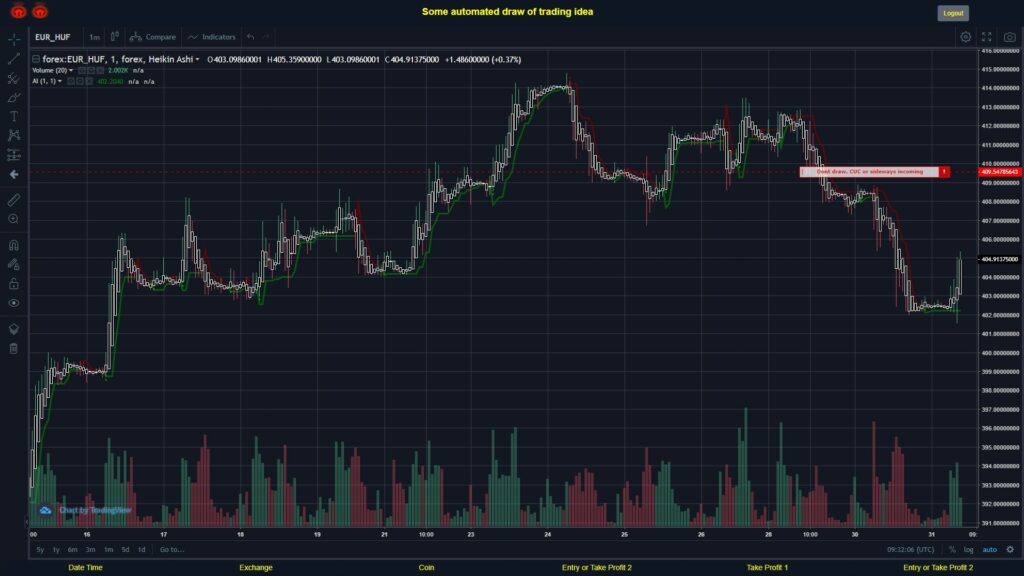Enter fullscreen mode icon
Viewport: 1024px width, 576px height.
(x=987, y=37)
